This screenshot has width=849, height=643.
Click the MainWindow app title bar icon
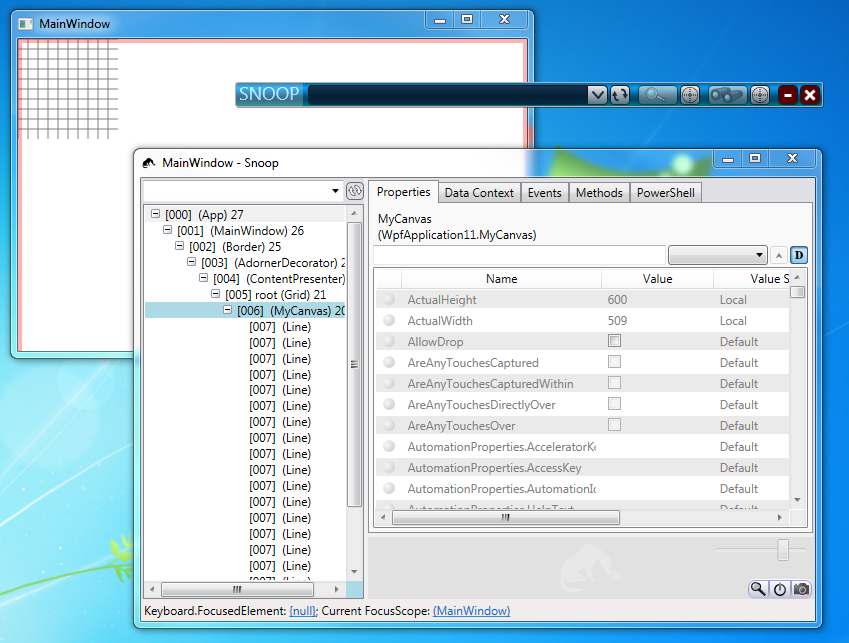(x=25, y=24)
